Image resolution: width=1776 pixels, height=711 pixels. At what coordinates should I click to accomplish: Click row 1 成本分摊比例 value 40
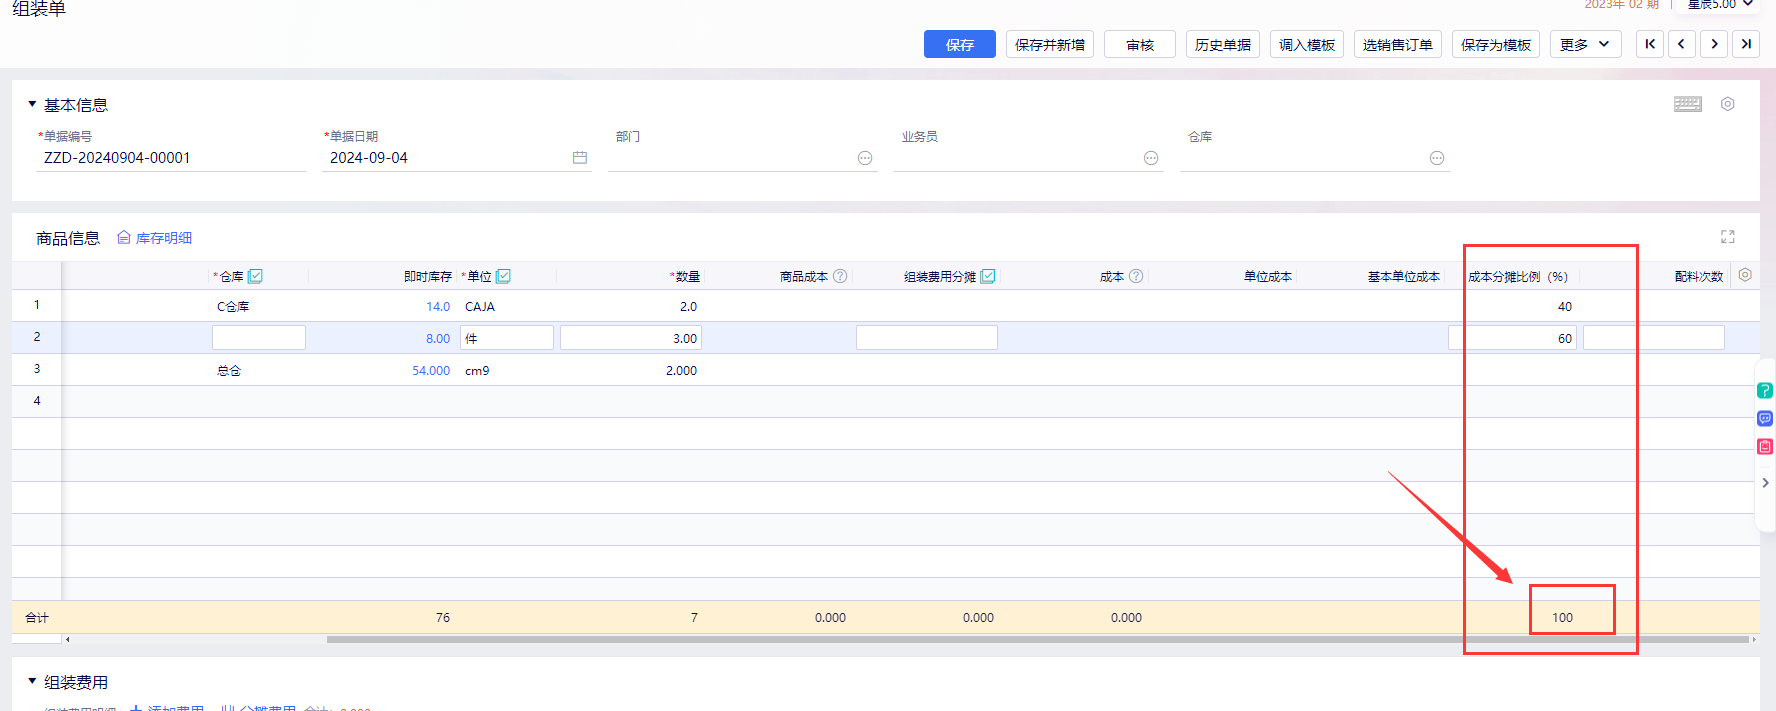click(1565, 307)
